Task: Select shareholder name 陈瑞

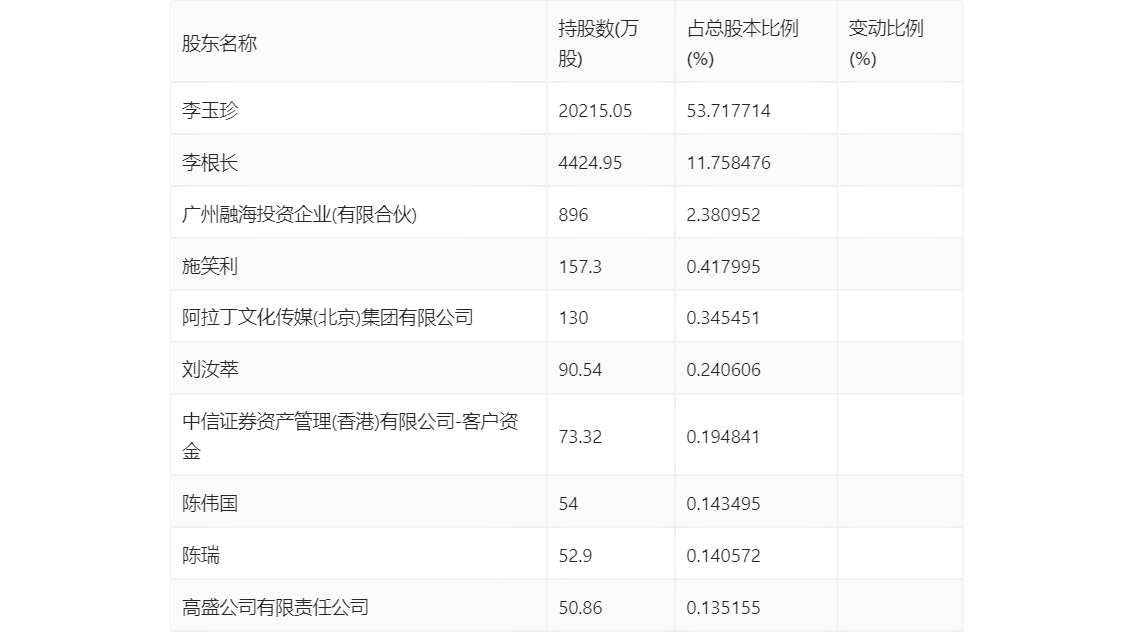Action: coord(200,555)
